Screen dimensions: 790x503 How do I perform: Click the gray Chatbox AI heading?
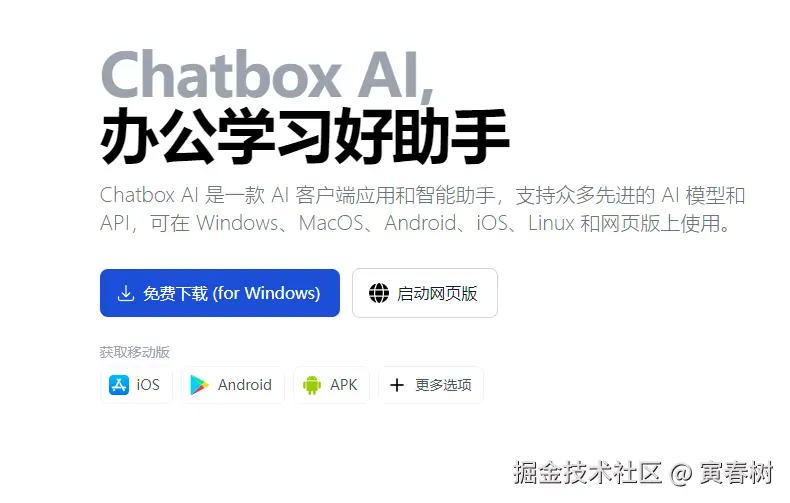pyautogui.click(x=267, y=75)
